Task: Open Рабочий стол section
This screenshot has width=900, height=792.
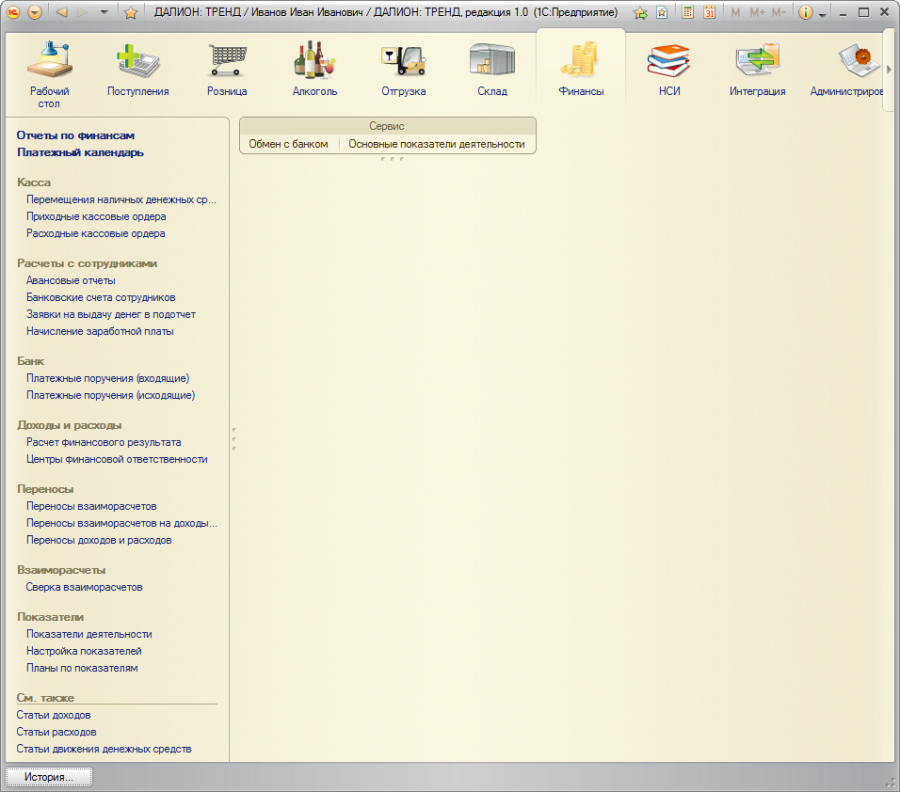Action: coord(49,75)
